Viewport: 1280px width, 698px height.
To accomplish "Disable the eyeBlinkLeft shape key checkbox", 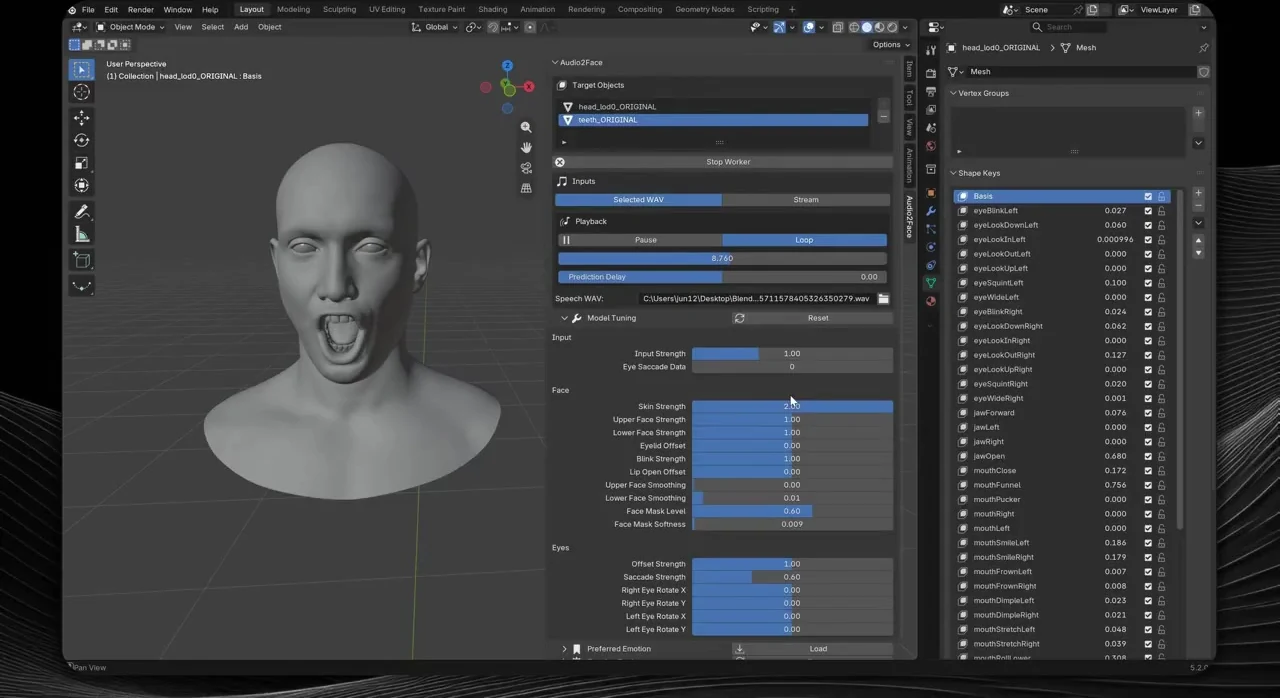I will 1148,211.
